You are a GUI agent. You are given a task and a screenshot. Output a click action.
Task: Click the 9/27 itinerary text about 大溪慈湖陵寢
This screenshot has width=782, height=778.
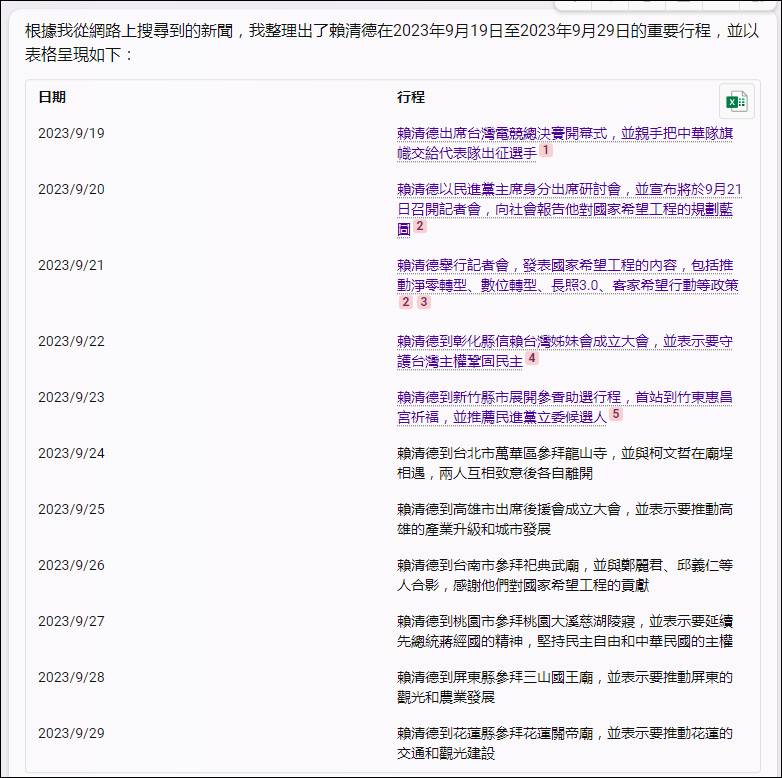click(x=565, y=631)
